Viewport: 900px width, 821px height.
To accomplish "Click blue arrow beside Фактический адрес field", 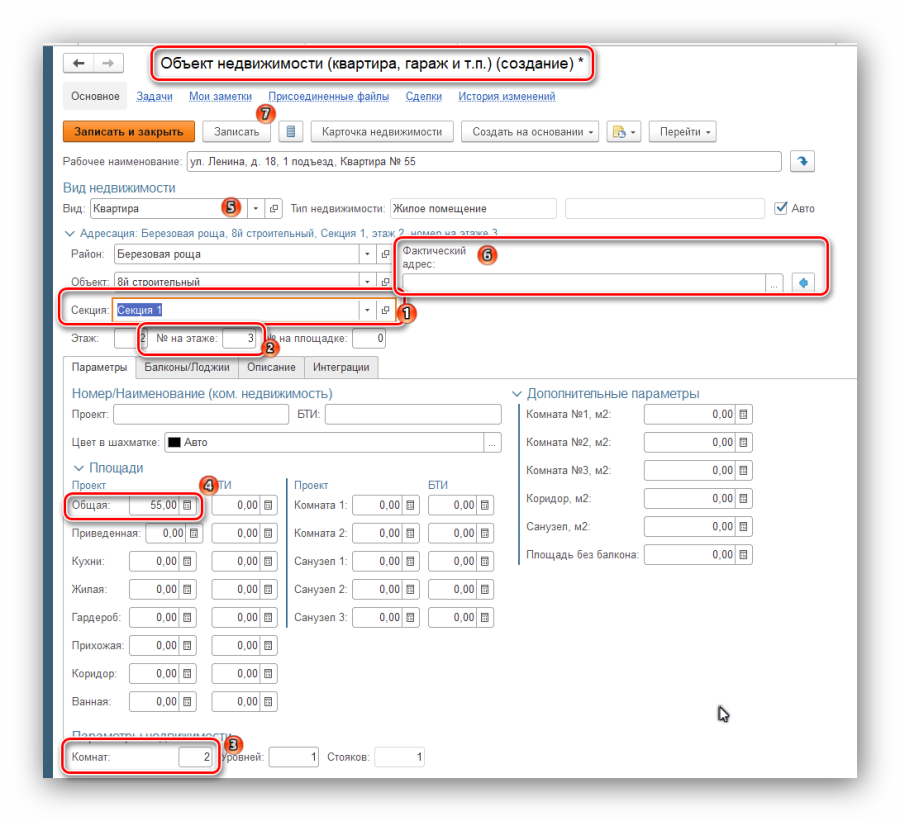I will coord(802,283).
